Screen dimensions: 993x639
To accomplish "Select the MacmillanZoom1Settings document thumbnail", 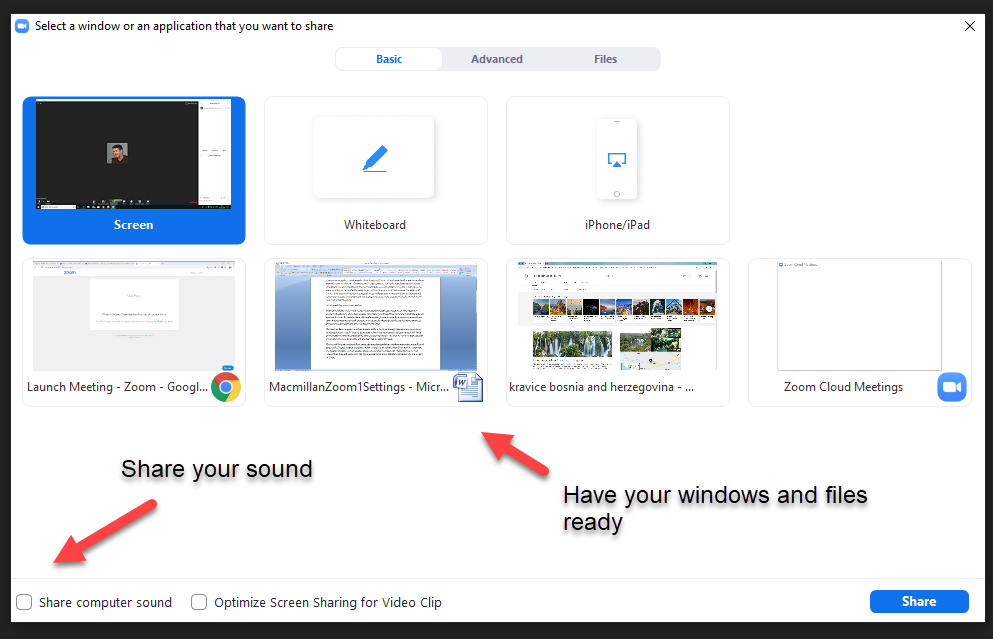I will 376,318.
